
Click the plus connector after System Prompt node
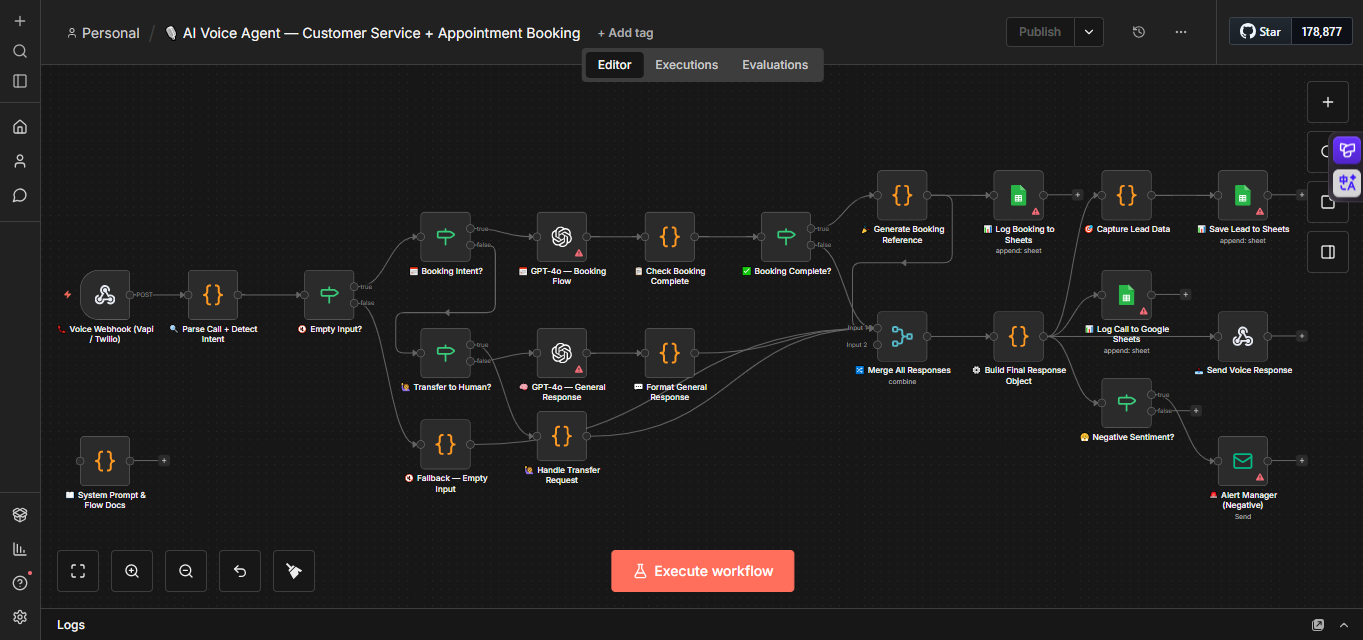(164, 461)
